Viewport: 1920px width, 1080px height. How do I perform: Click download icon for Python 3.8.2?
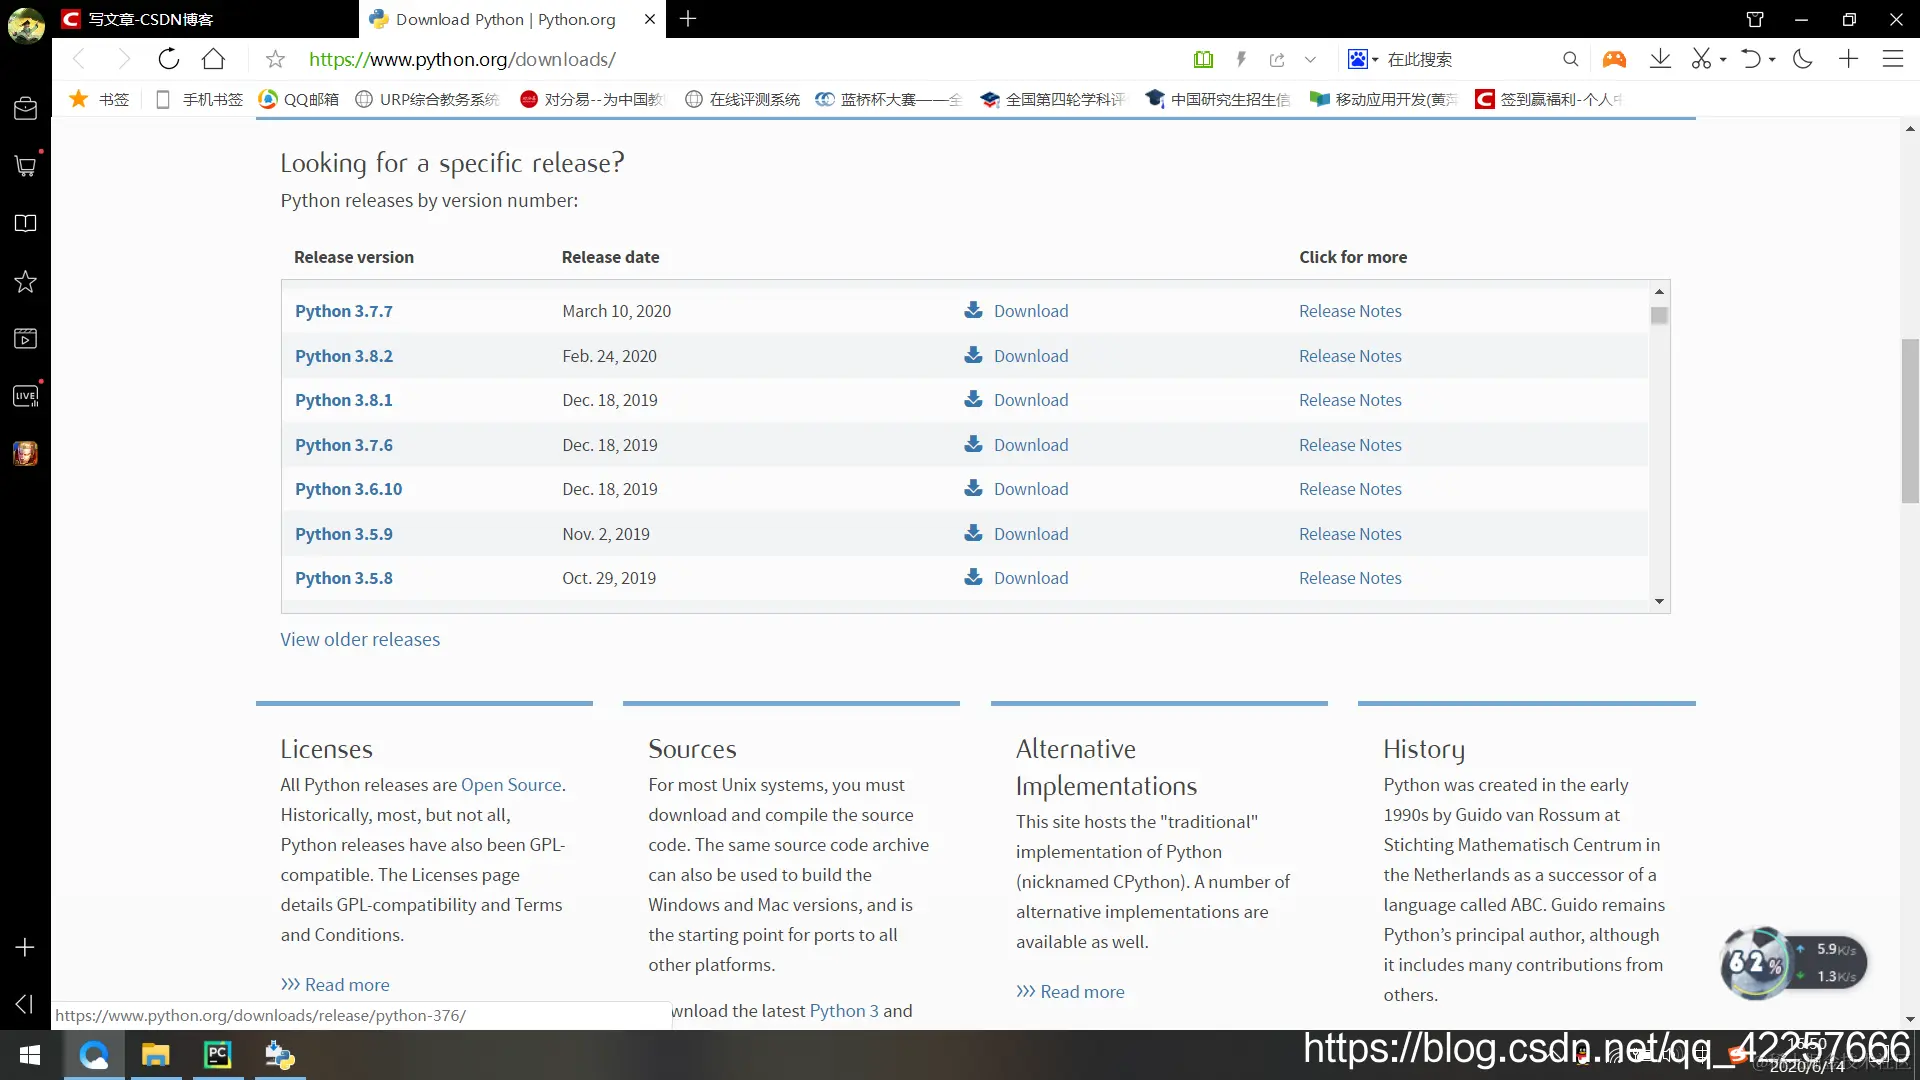coord(973,355)
